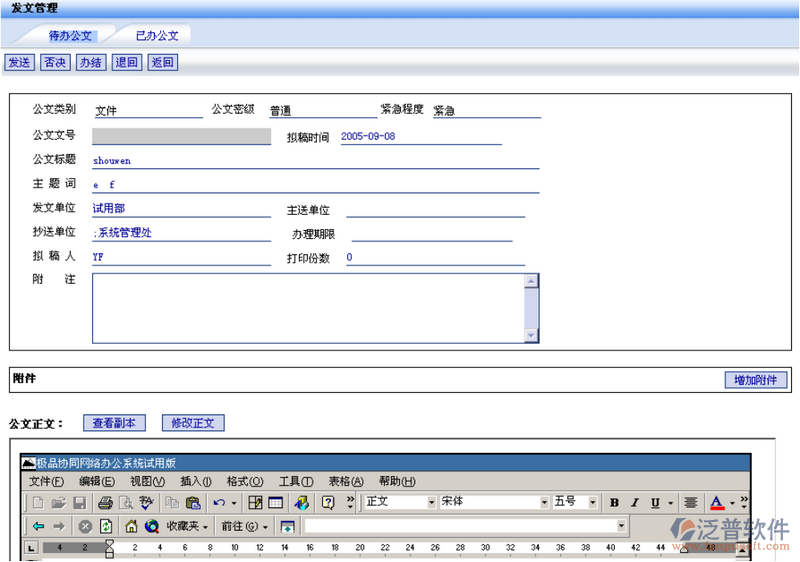Open the 编辑(E) menu

tap(96, 481)
